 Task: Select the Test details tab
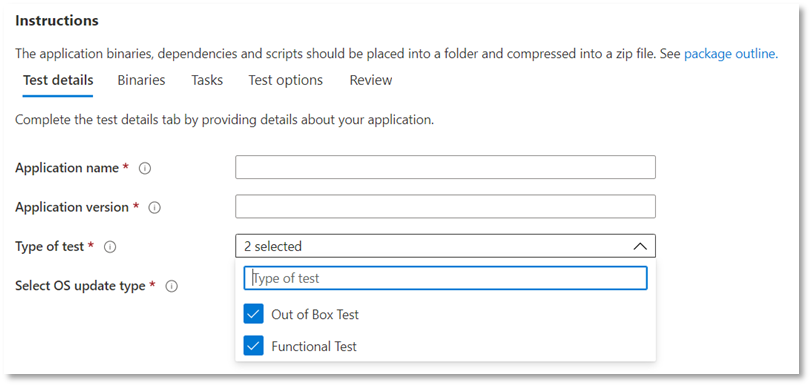58,80
